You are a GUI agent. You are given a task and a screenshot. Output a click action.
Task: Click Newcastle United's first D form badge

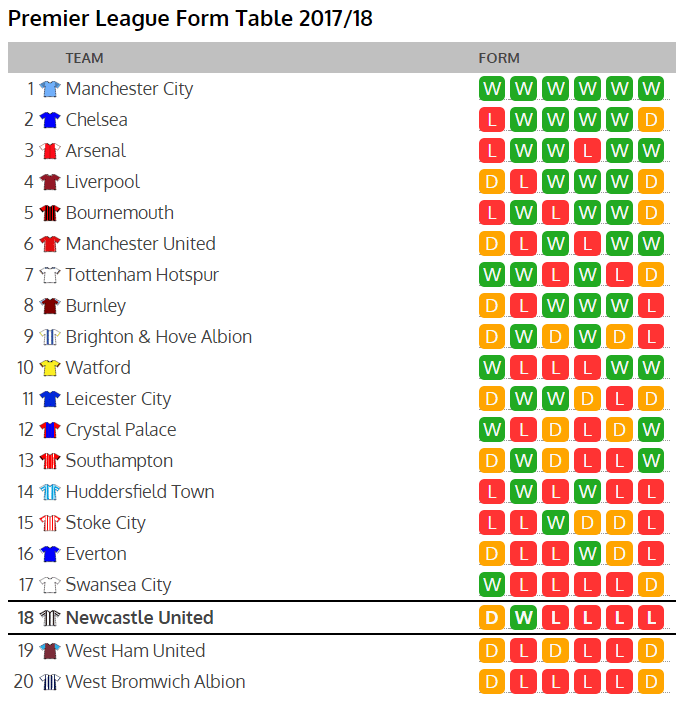[x=491, y=618]
